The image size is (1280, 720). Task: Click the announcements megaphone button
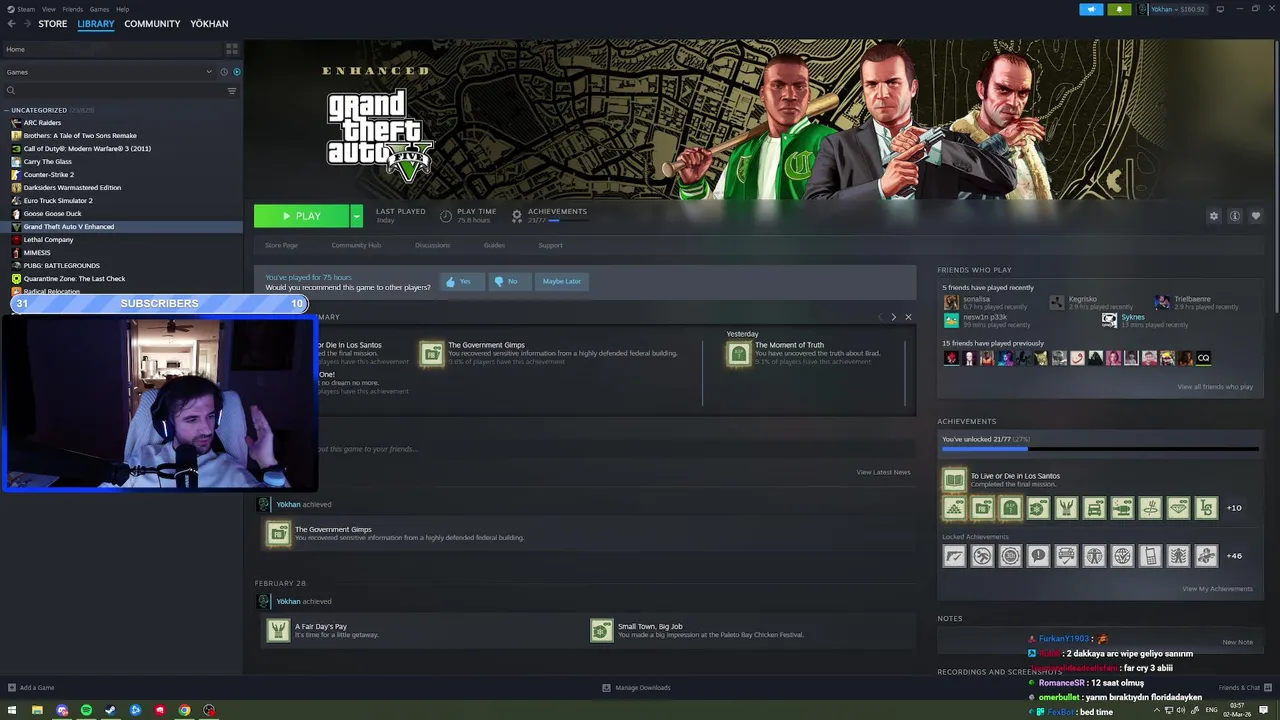point(1091,9)
